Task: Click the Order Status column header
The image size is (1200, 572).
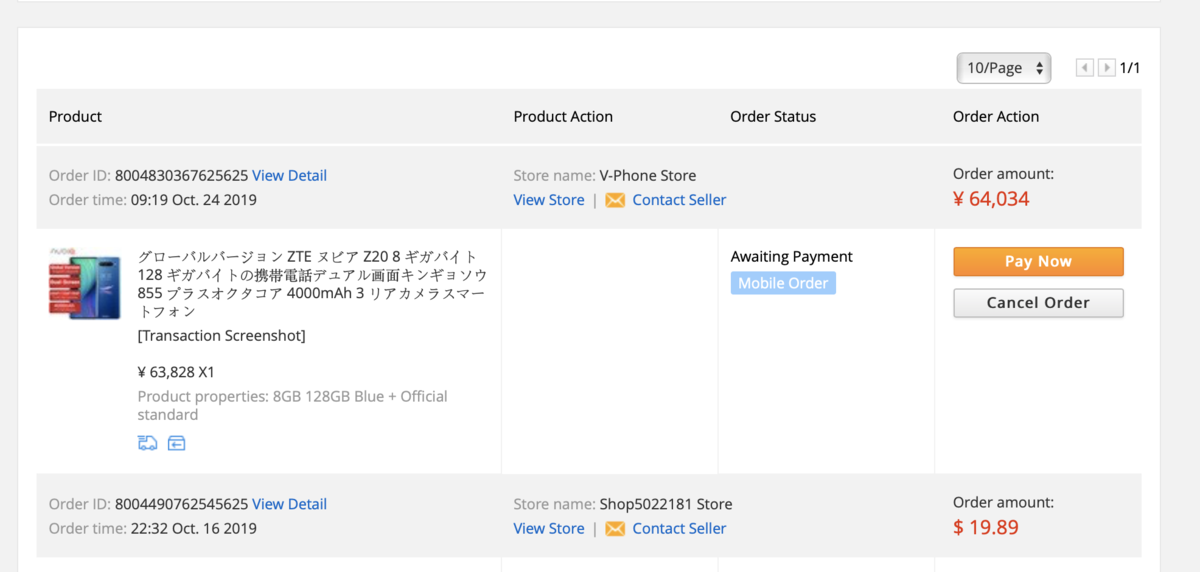Action: [773, 116]
